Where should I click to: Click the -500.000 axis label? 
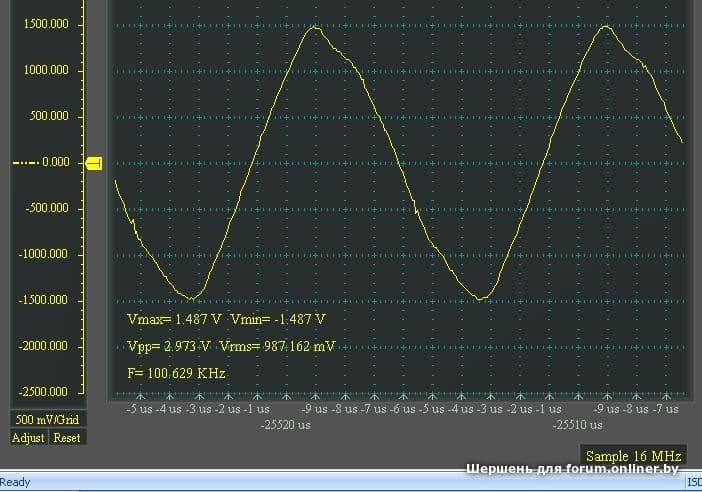click(47, 208)
